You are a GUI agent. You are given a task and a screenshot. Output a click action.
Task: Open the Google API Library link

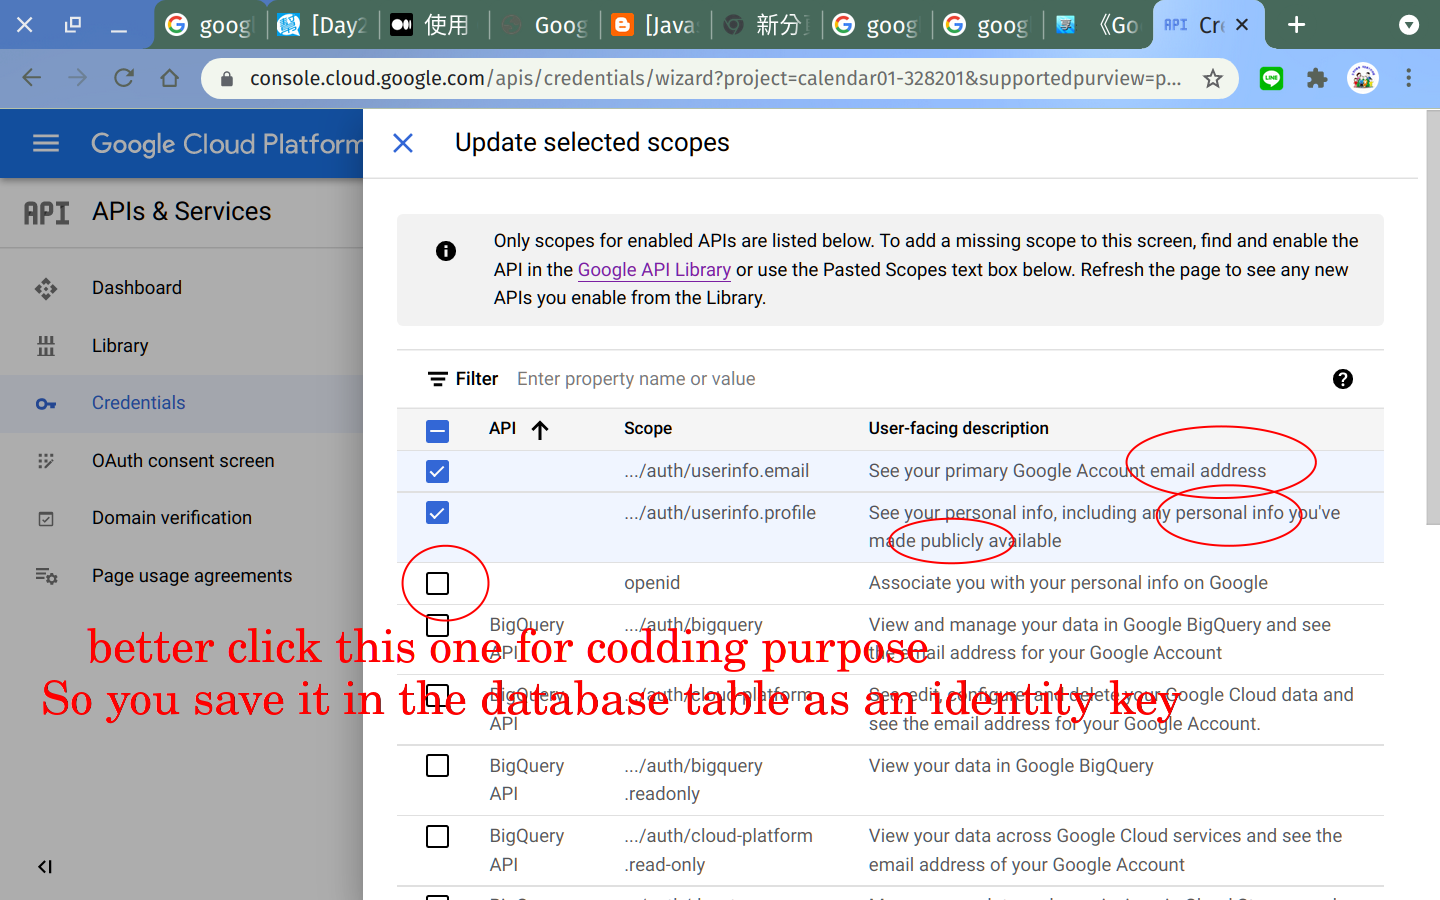pos(654,270)
